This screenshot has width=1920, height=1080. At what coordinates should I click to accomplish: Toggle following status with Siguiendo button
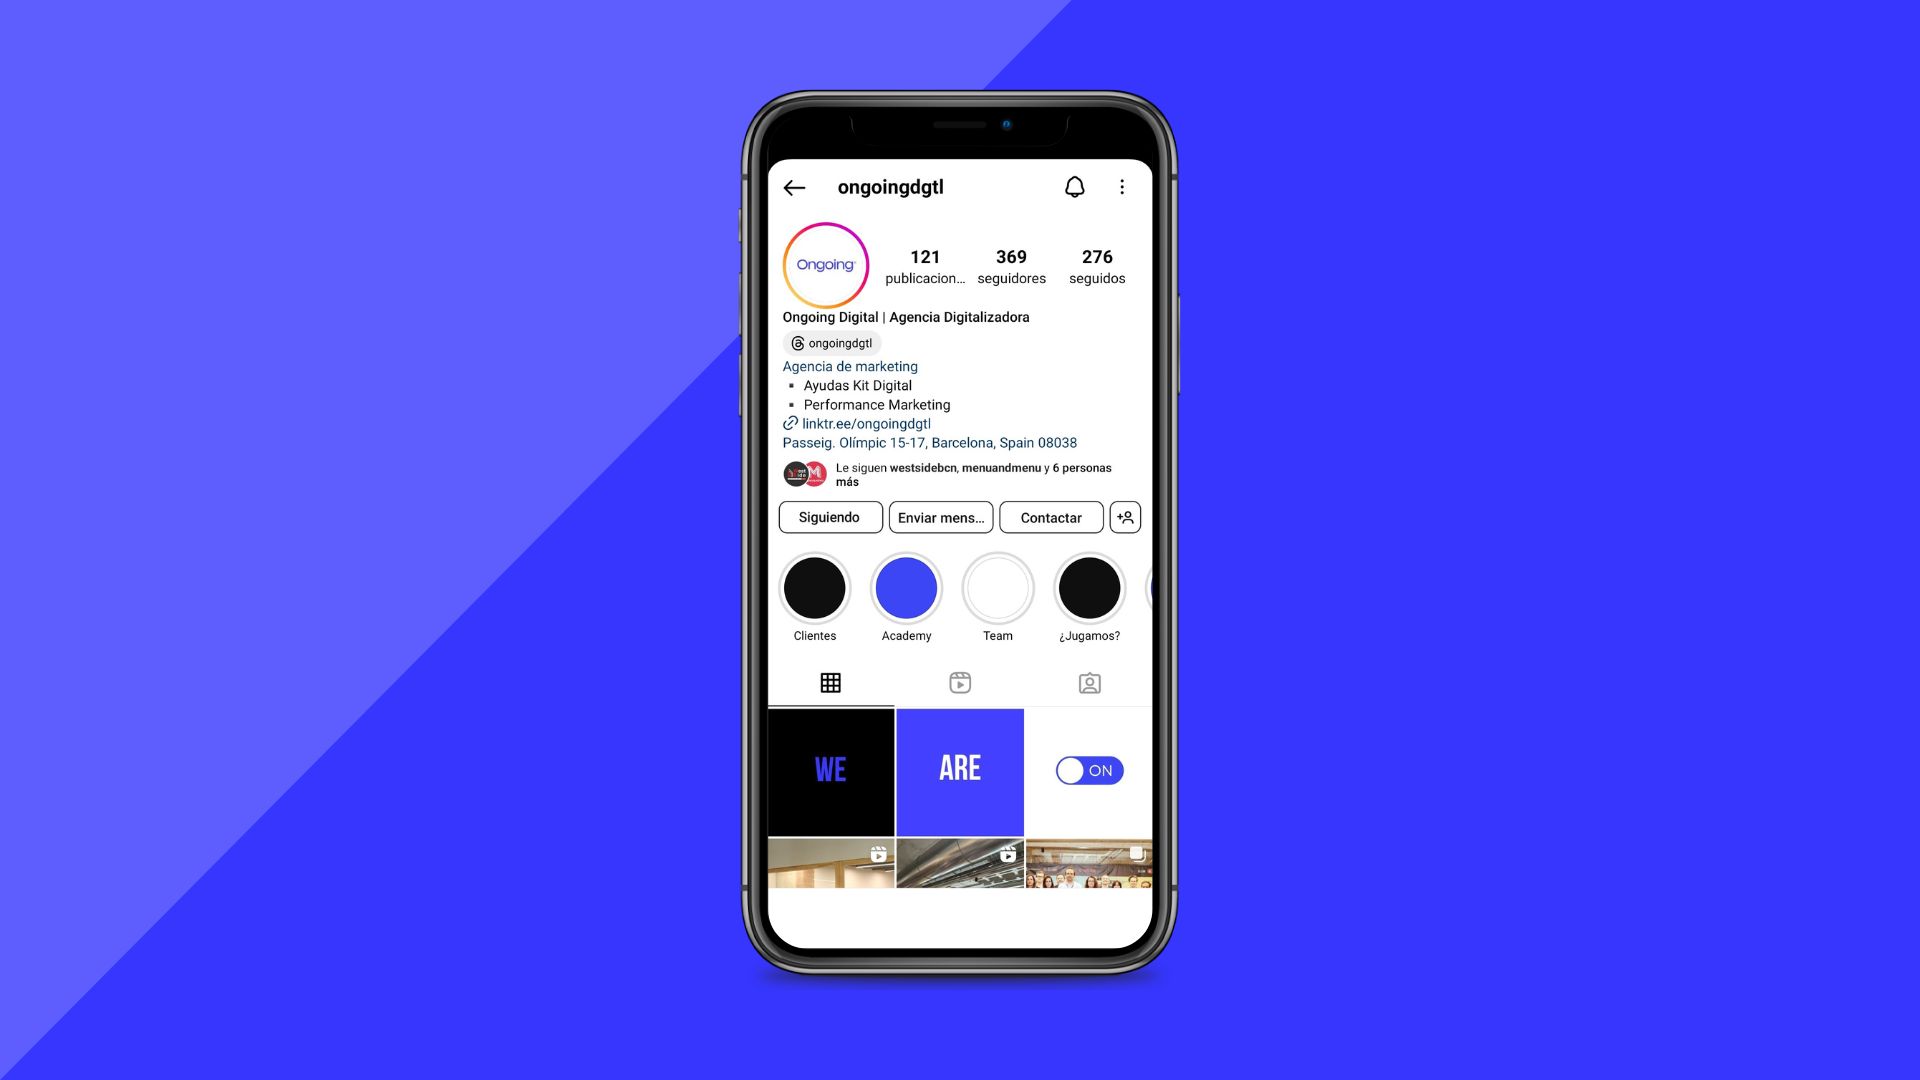pyautogui.click(x=829, y=517)
